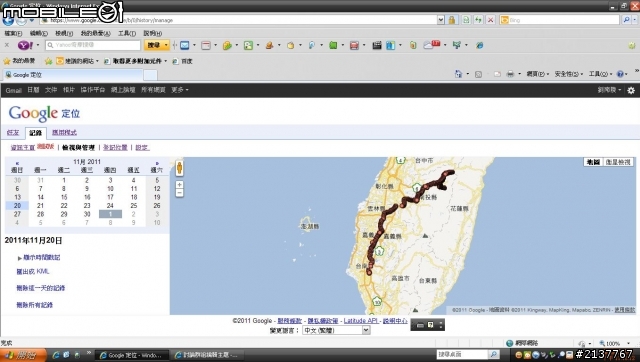
Task: Click the purple Yahoo! logo in toolbar
Action: [25, 45]
